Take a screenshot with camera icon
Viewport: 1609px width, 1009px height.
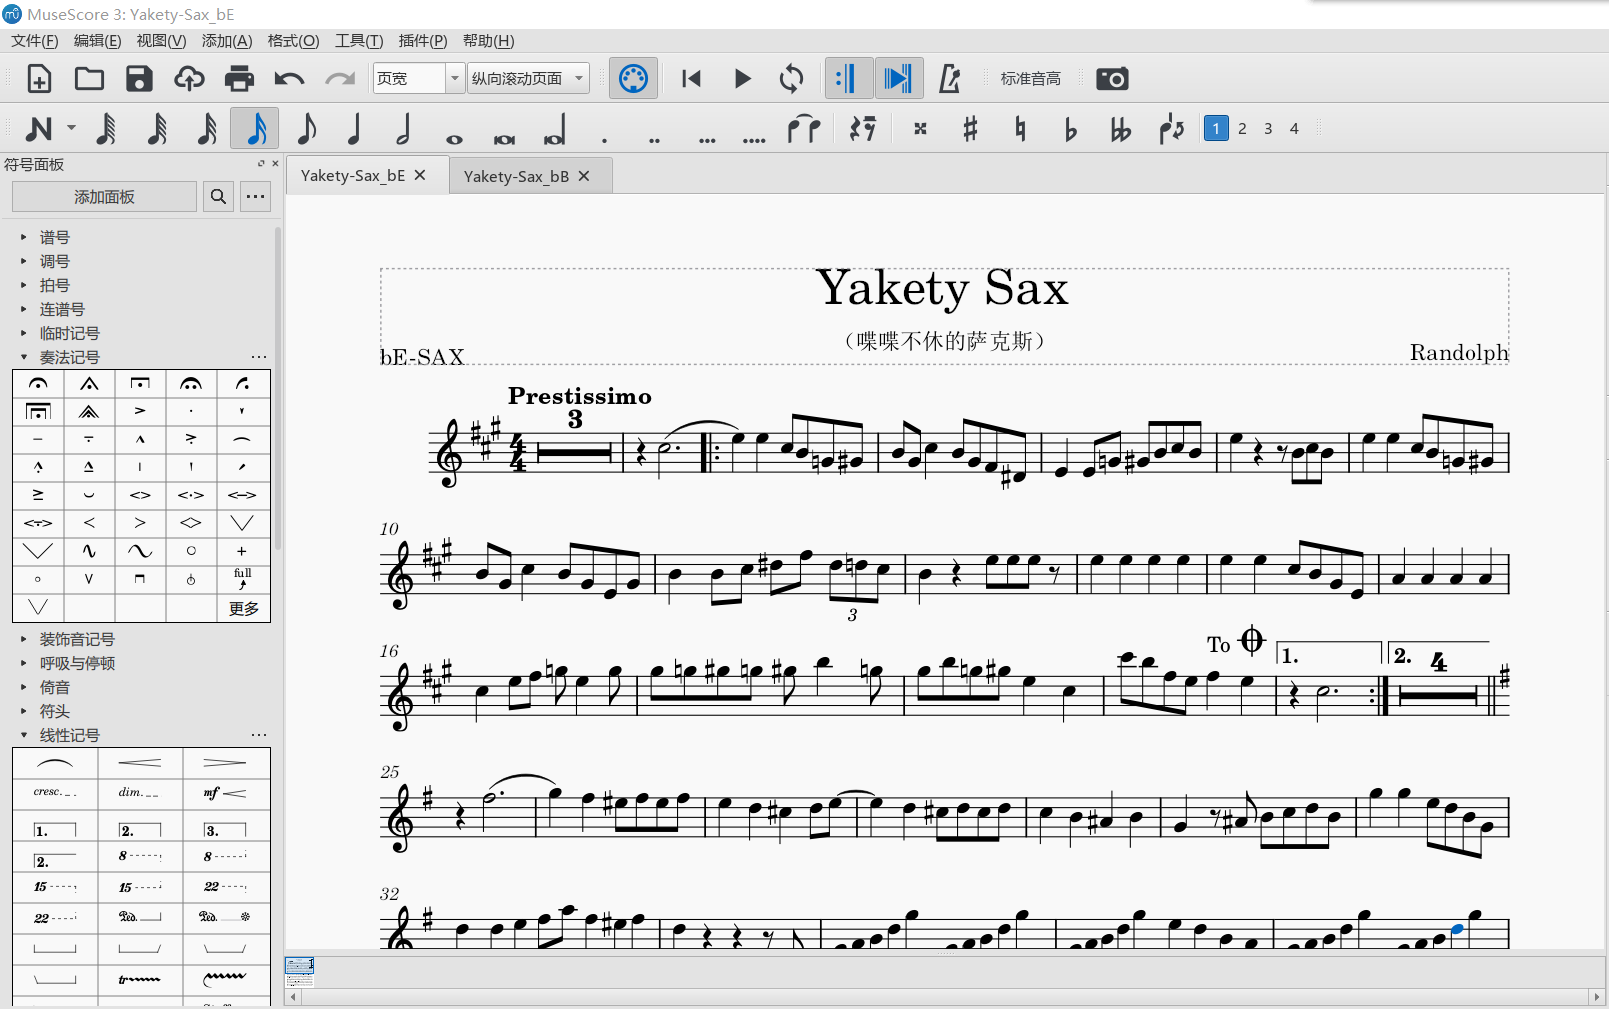click(1112, 79)
